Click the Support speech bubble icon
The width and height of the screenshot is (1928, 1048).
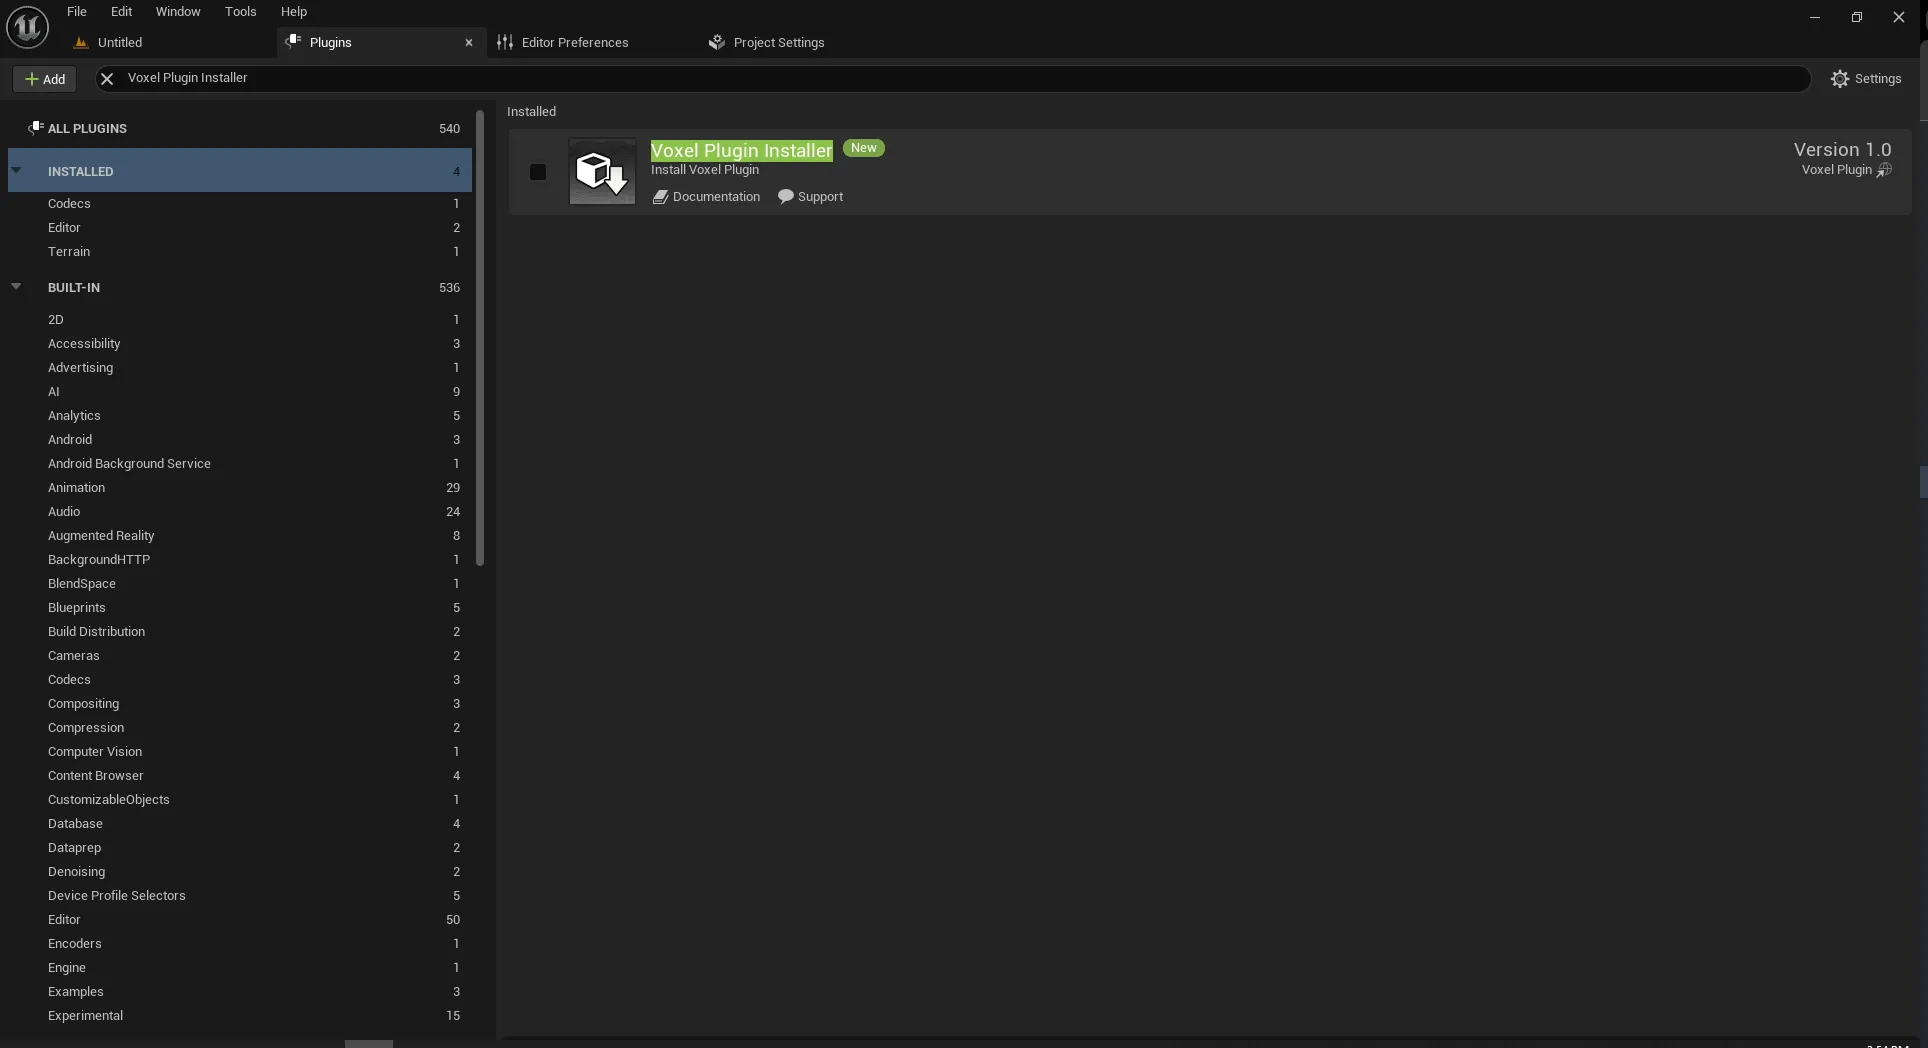786,197
